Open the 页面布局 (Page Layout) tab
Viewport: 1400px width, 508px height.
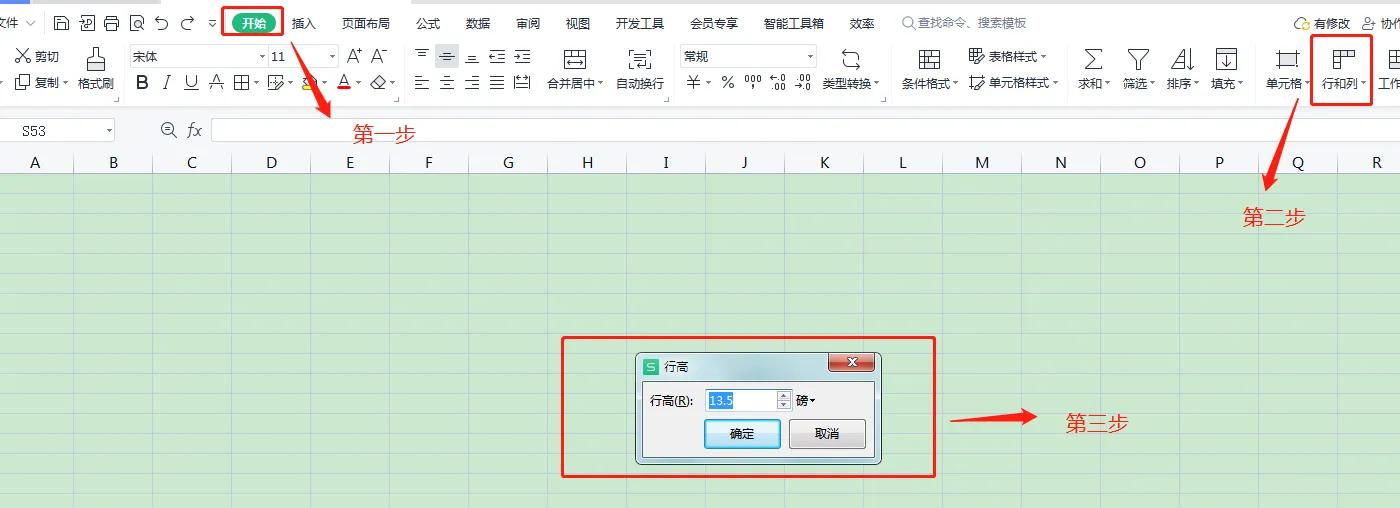[366, 23]
